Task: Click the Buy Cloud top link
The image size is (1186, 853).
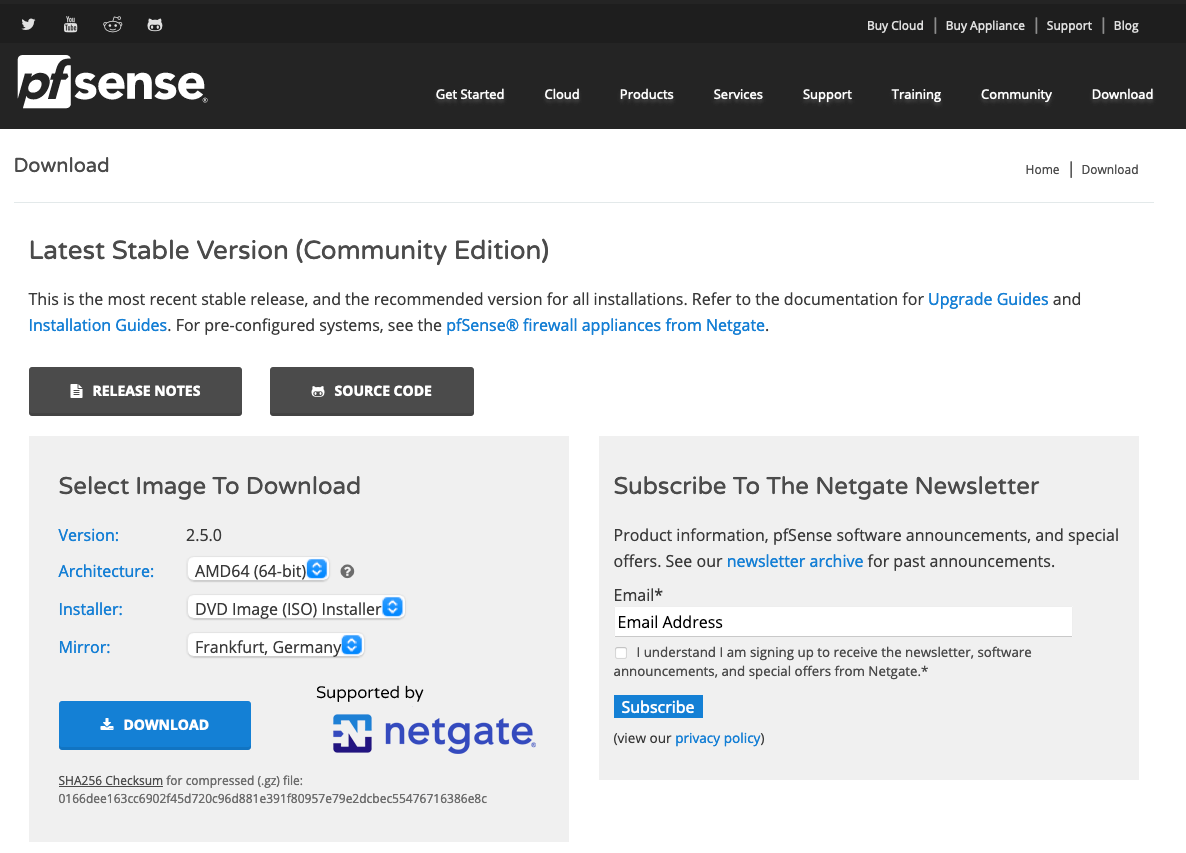Action: [895, 26]
